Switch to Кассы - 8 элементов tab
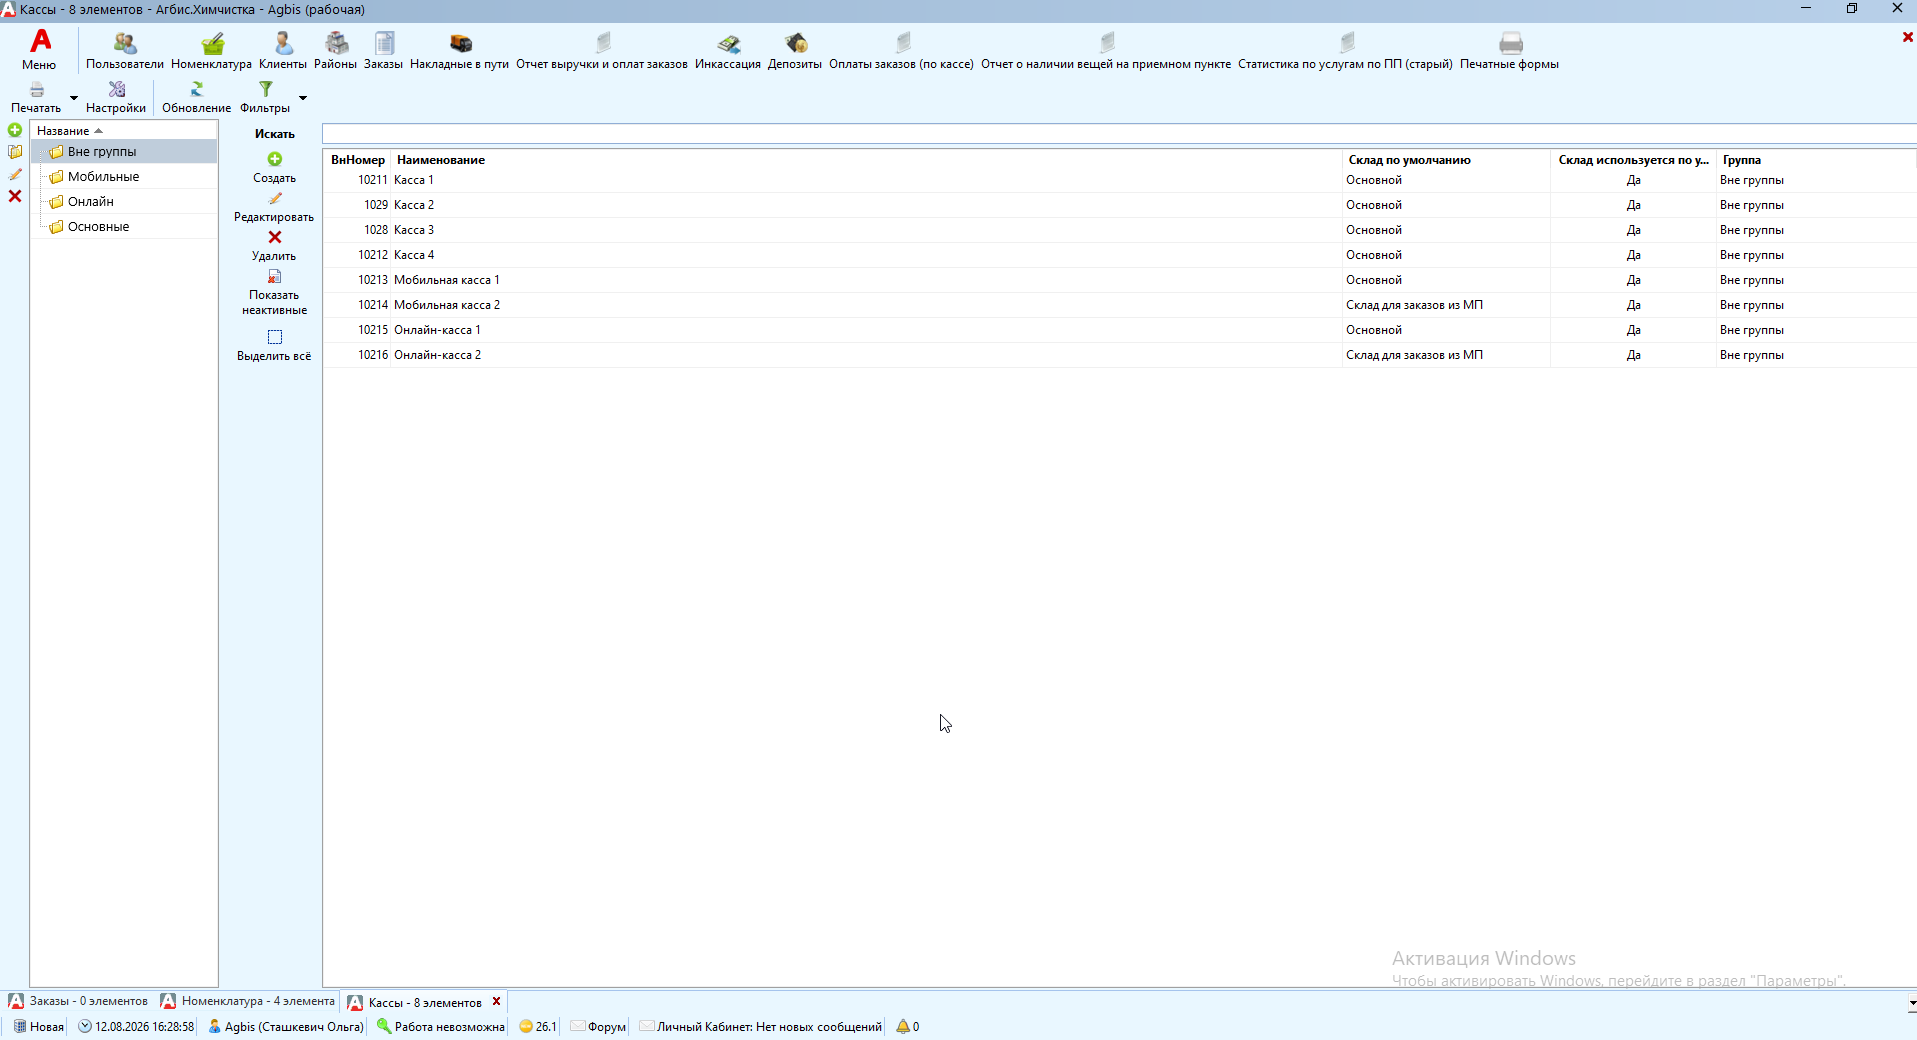 click(425, 1002)
